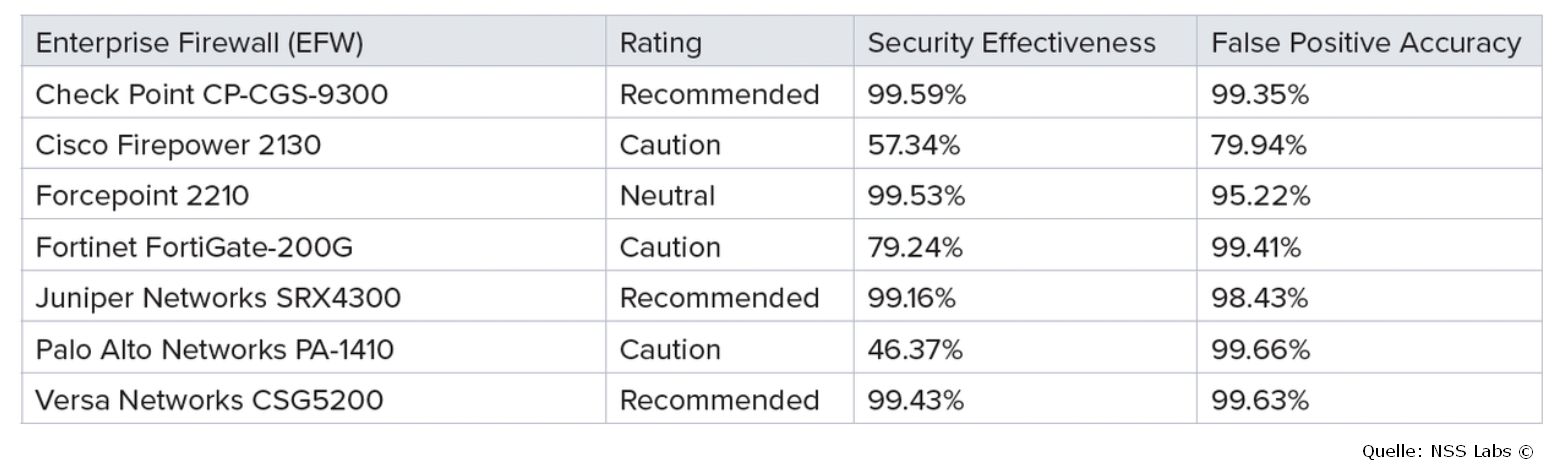
Task: Select the 79.94% false positive accuracy
Action: pyautogui.click(x=1259, y=145)
